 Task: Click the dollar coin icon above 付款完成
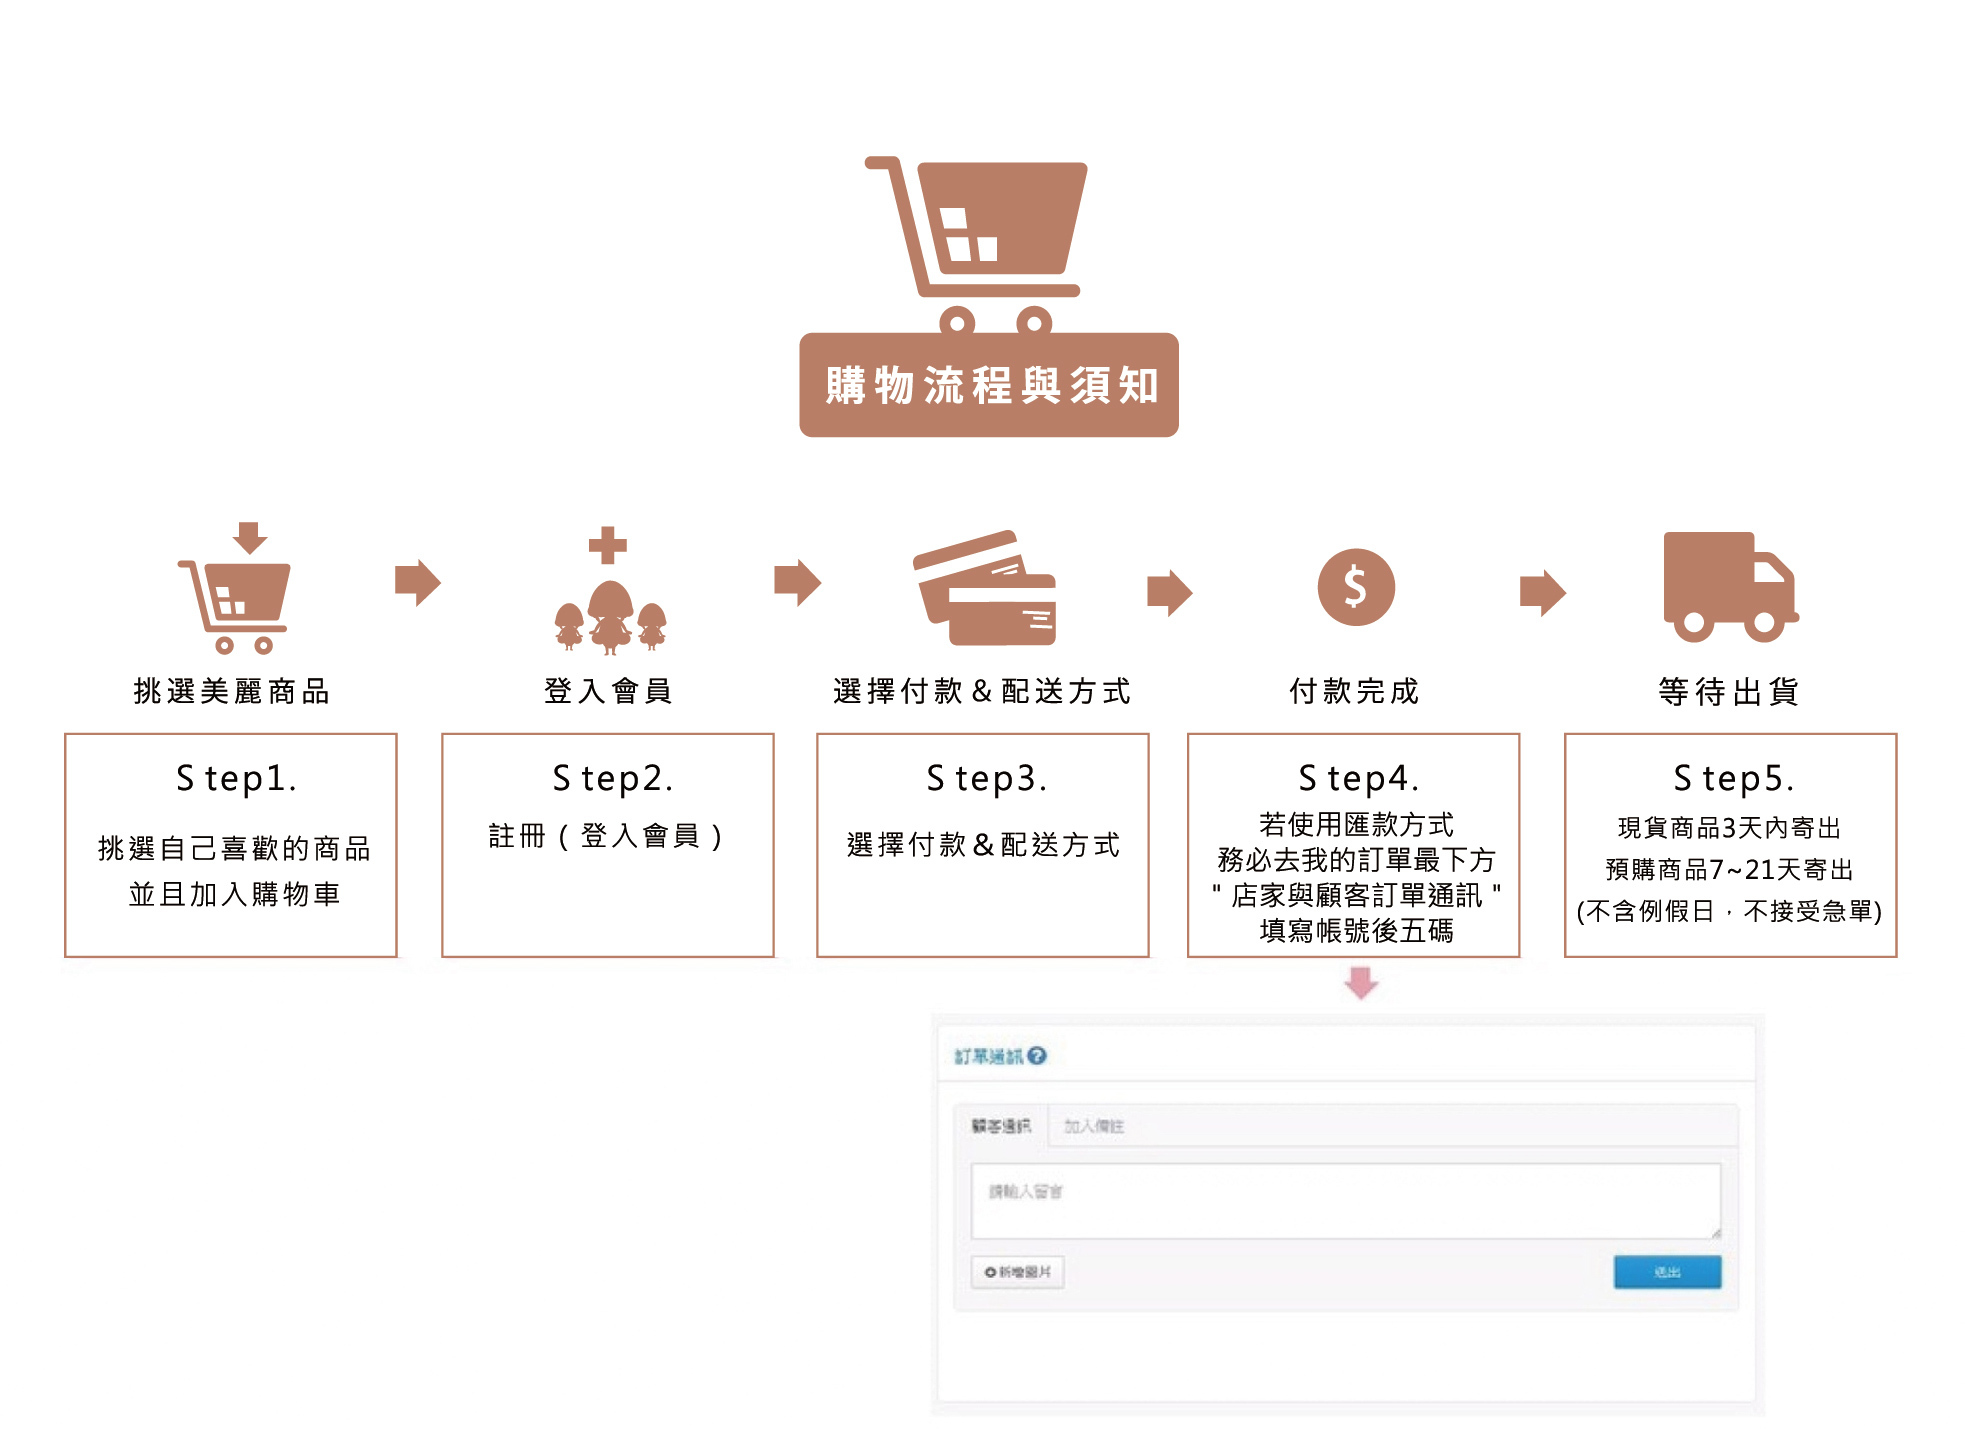pos(1355,587)
